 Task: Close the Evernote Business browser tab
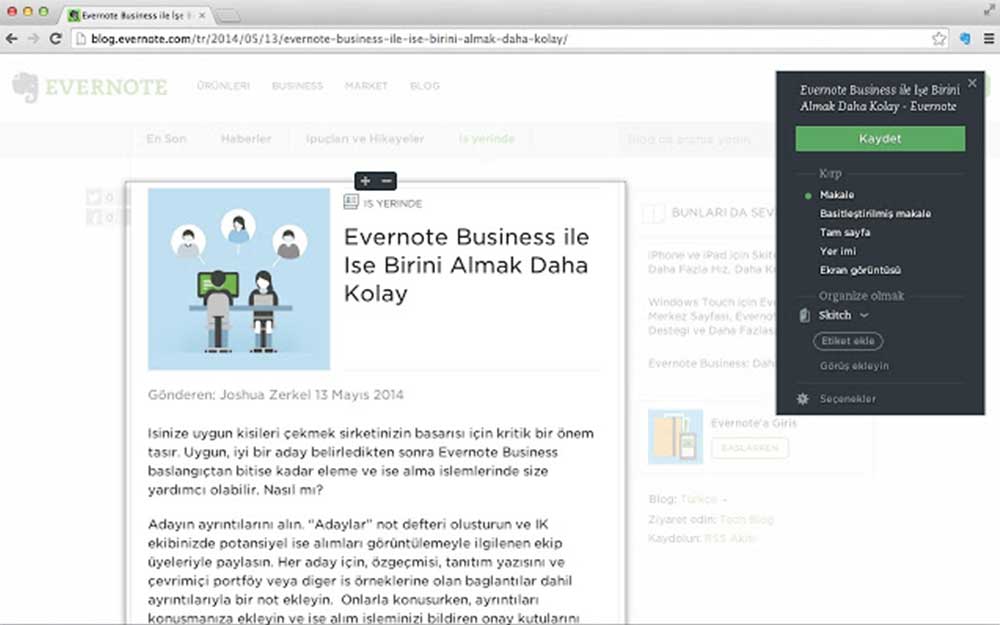(x=202, y=15)
